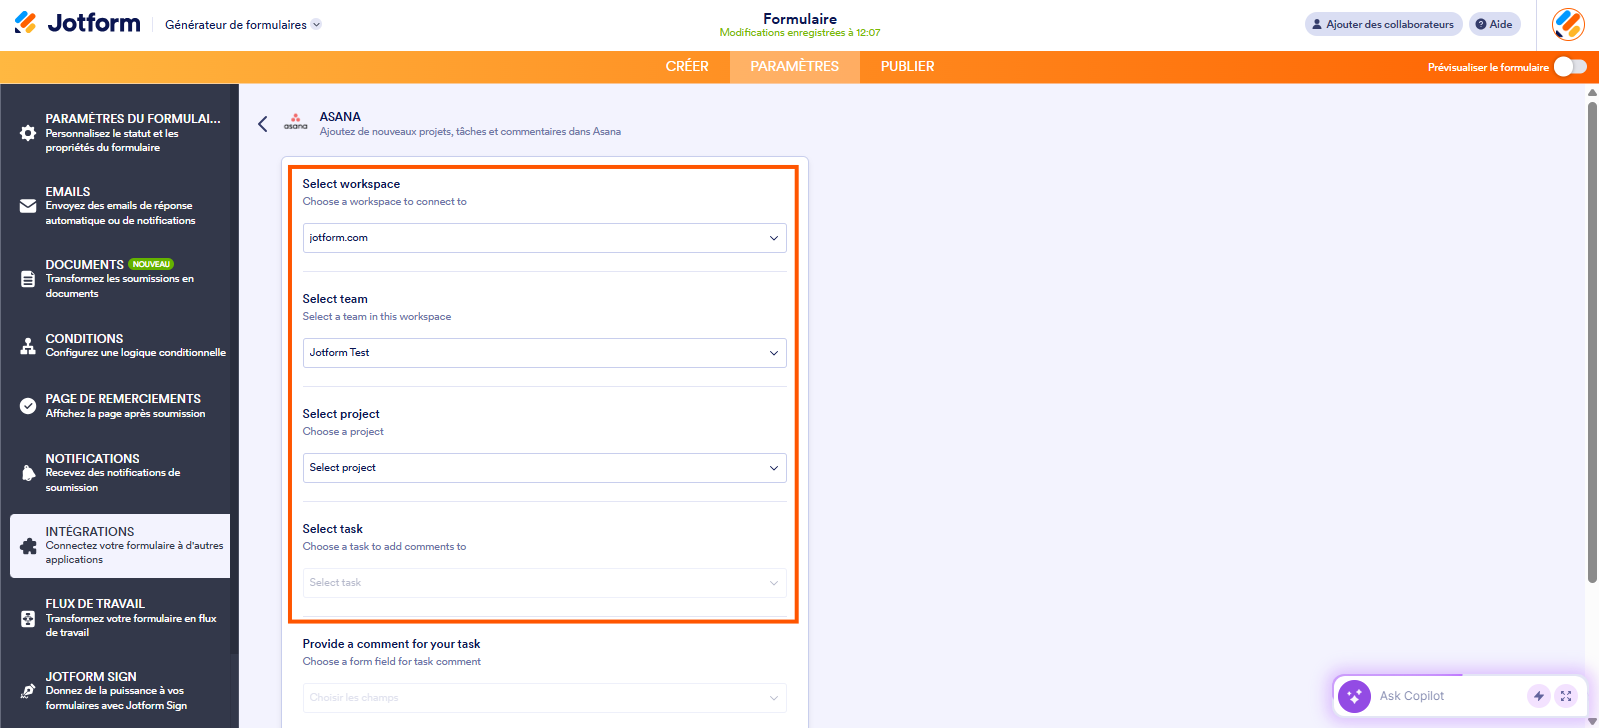
Task: Click the ASANA heading text
Action: click(x=340, y=117)
